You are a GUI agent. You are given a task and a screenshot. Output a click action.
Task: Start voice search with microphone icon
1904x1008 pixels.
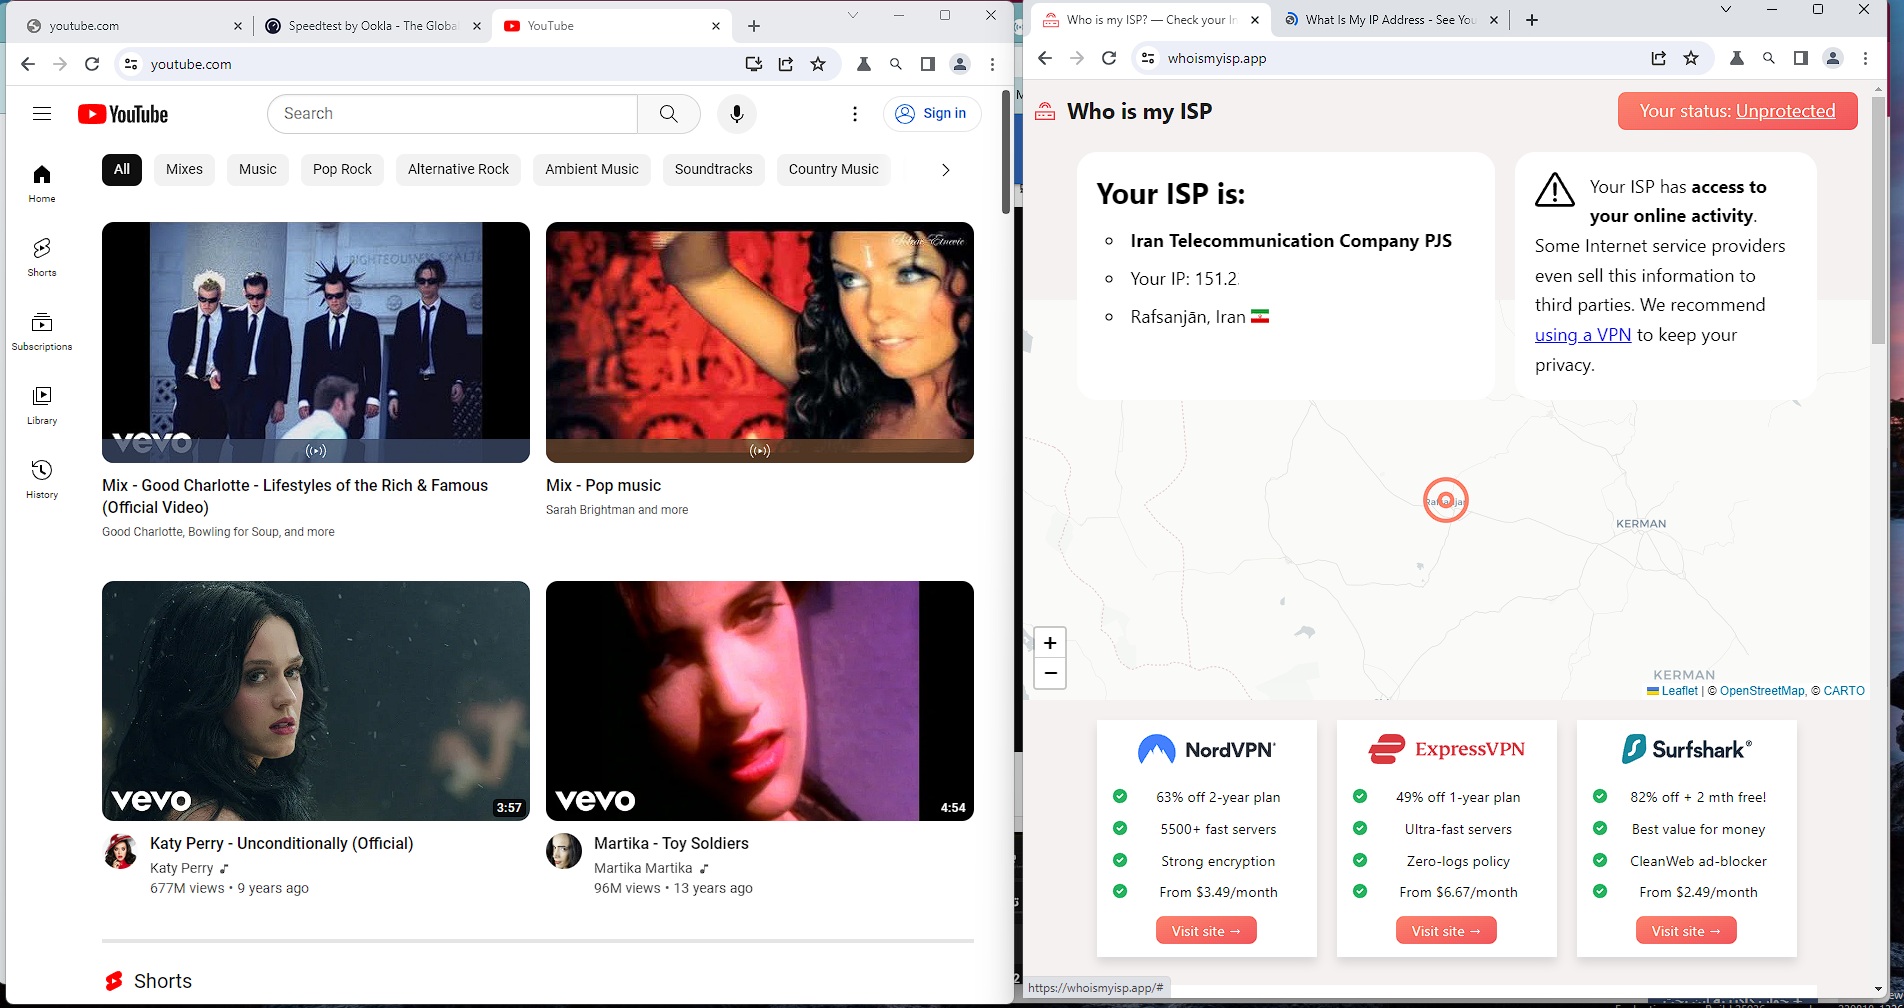[737, 114]
